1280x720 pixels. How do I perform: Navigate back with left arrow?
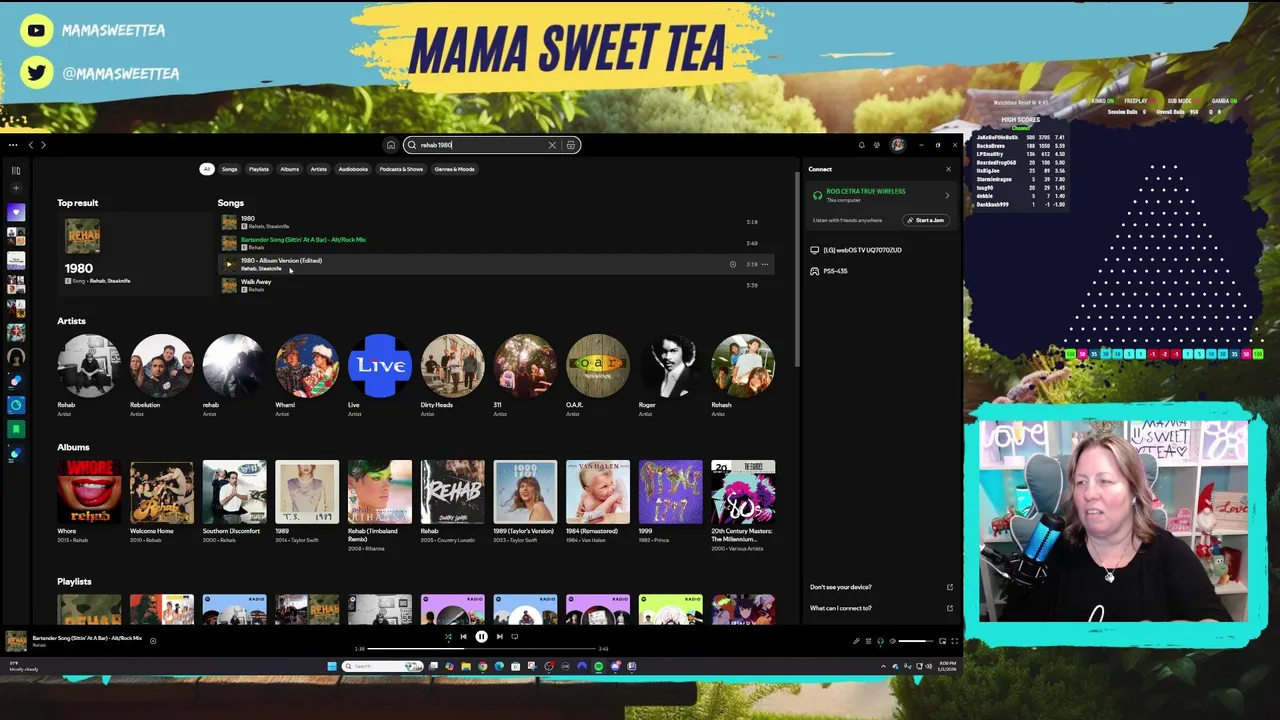coord(31,145)
